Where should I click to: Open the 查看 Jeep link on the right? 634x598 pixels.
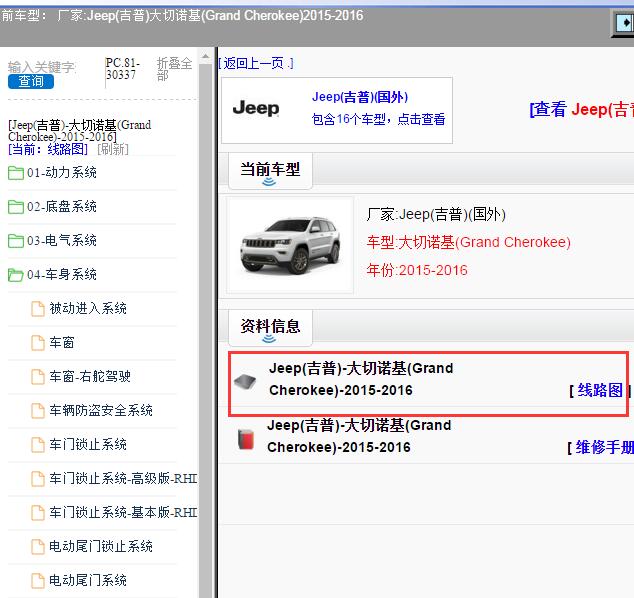pyautogui.click(x=581, y=110)
